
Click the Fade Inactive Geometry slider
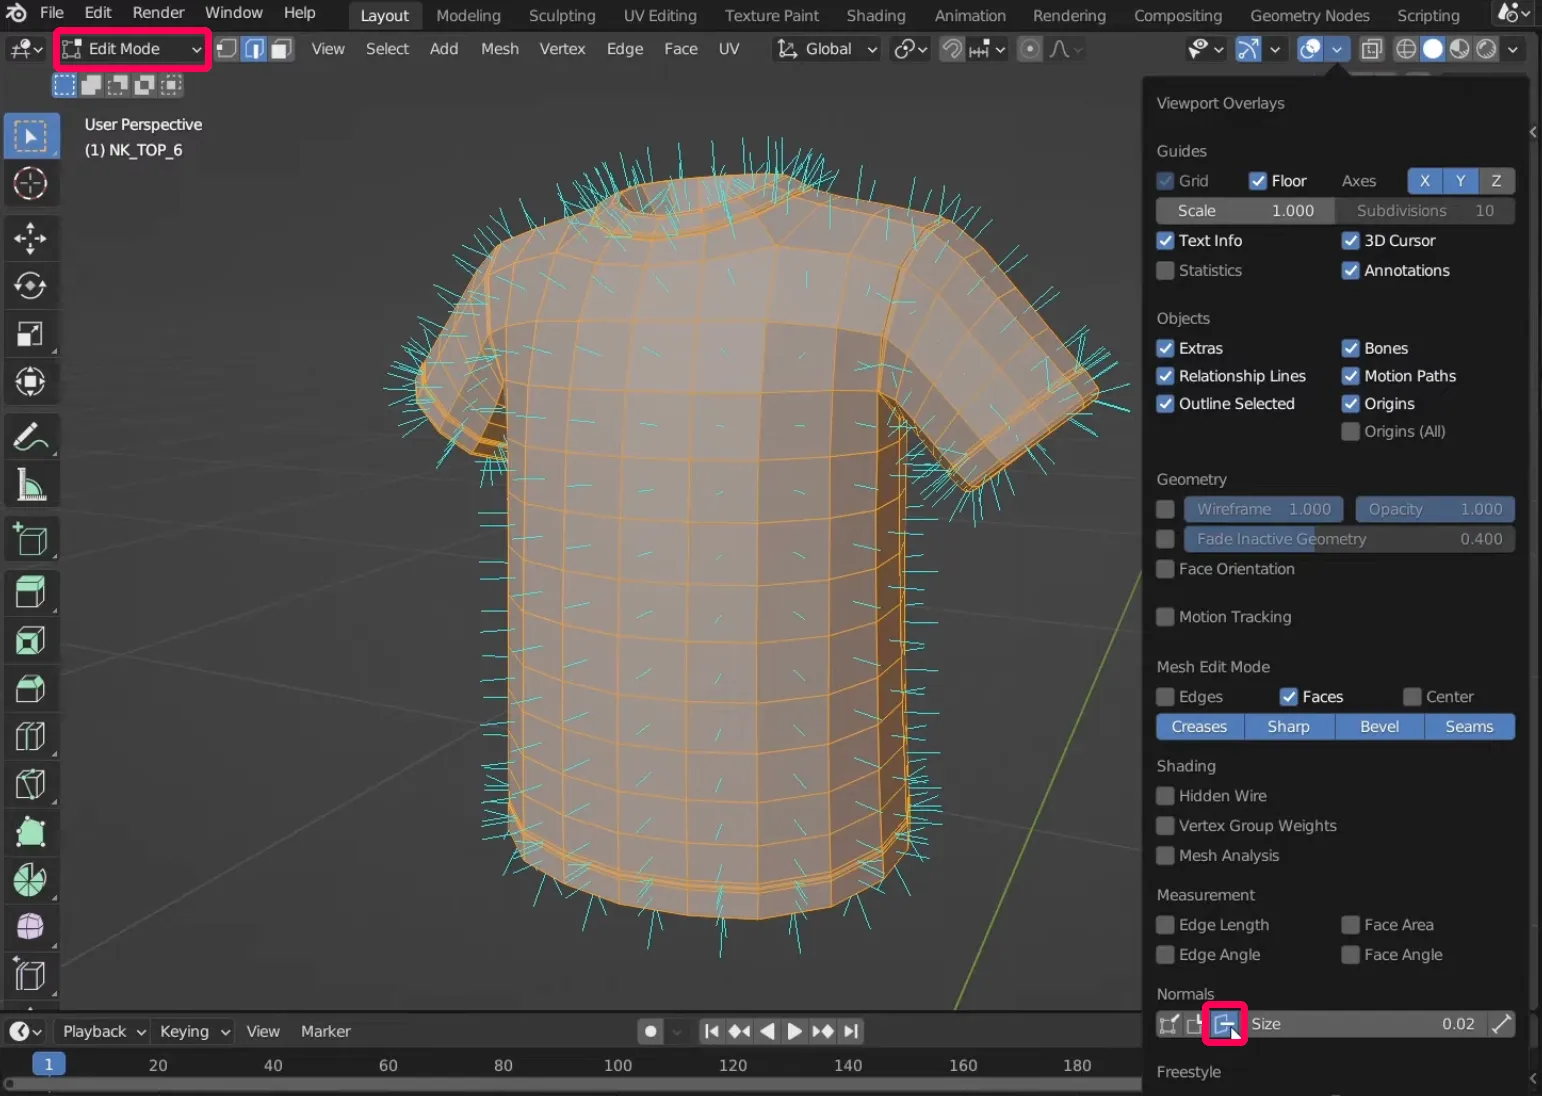click(1350, 539)
